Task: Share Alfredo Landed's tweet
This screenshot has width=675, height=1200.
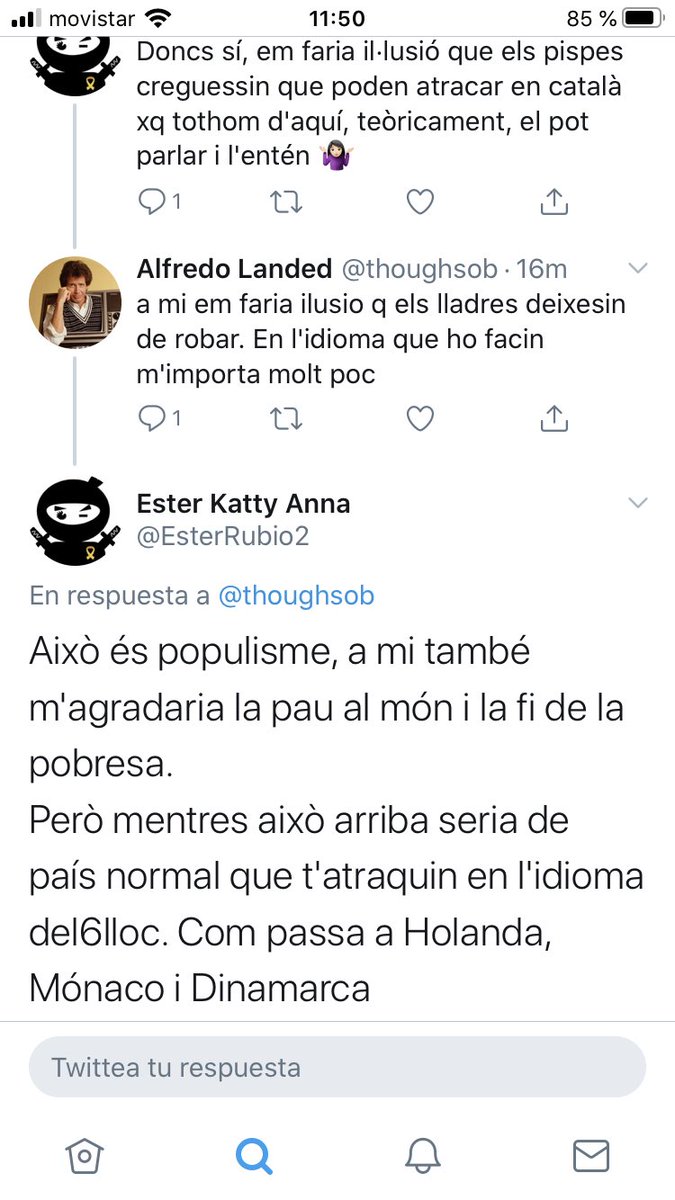Action: (x=553, y=418)
